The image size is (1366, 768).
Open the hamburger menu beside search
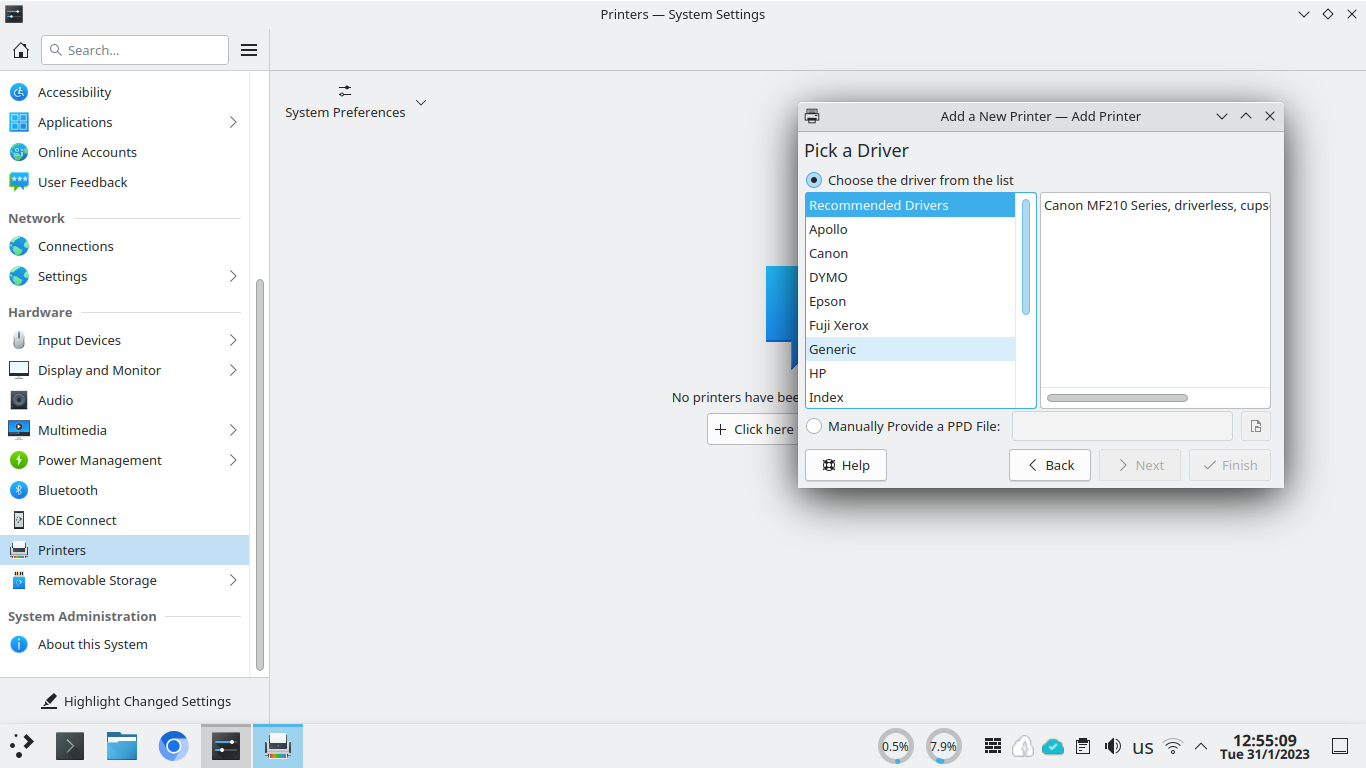coord(249,50)
